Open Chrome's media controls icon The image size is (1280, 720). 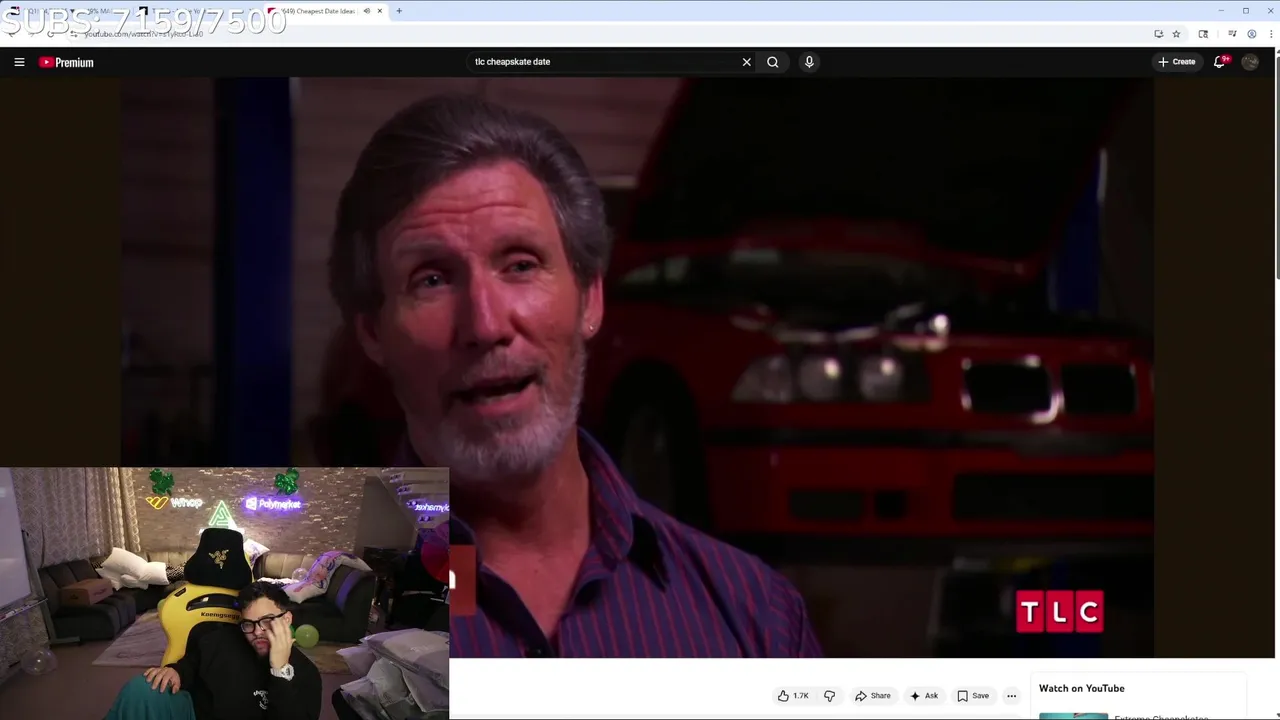coord(1232,34)
